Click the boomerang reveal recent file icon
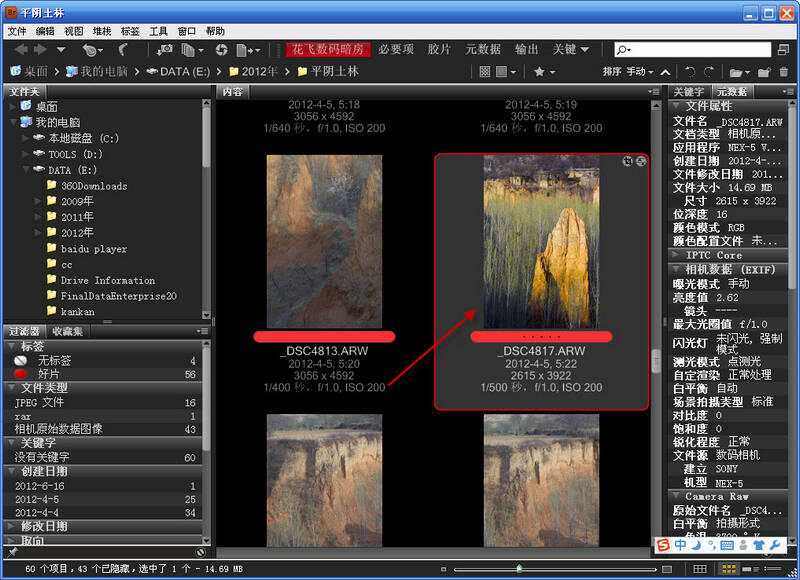Viewport: 800px width, 580px height. tap(89, 50)
